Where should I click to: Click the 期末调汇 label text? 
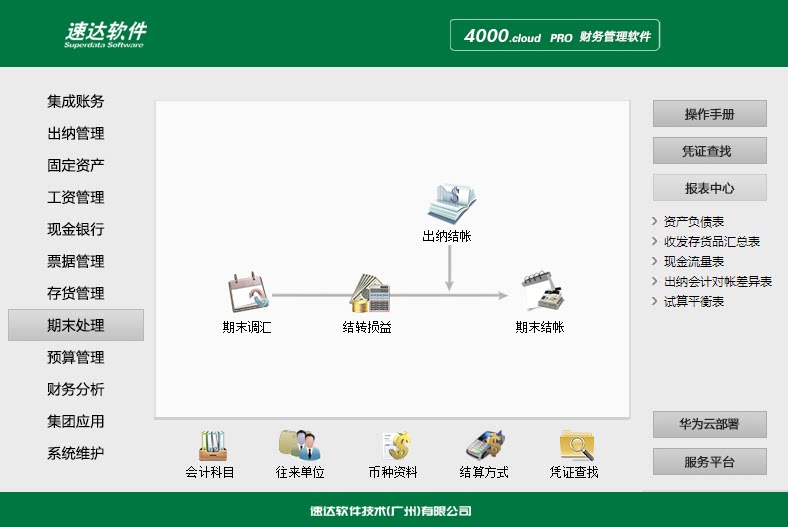pos(247,328)
